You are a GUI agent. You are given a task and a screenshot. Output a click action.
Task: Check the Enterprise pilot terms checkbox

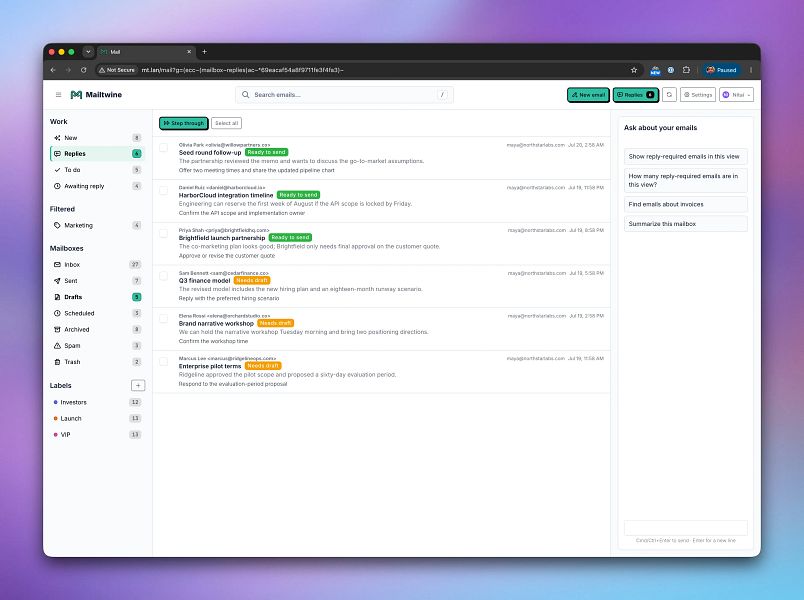click(x=164, y=362)
